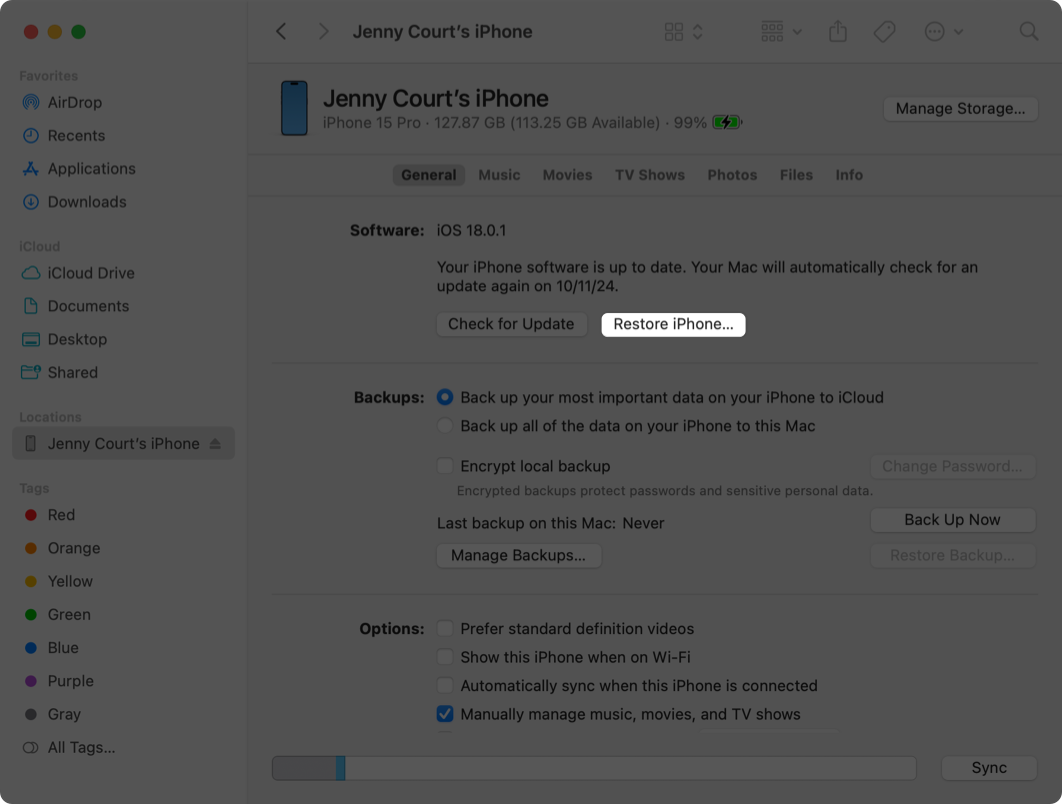Open AirDrop from the sidebar
The width and height of the screenshot is (1062, 804).
coord(74,102)
